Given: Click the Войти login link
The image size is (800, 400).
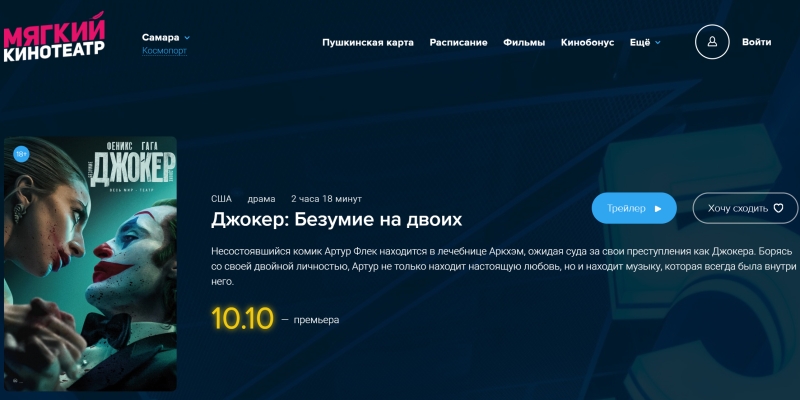Looking at the screenshot, I should 757,42.
